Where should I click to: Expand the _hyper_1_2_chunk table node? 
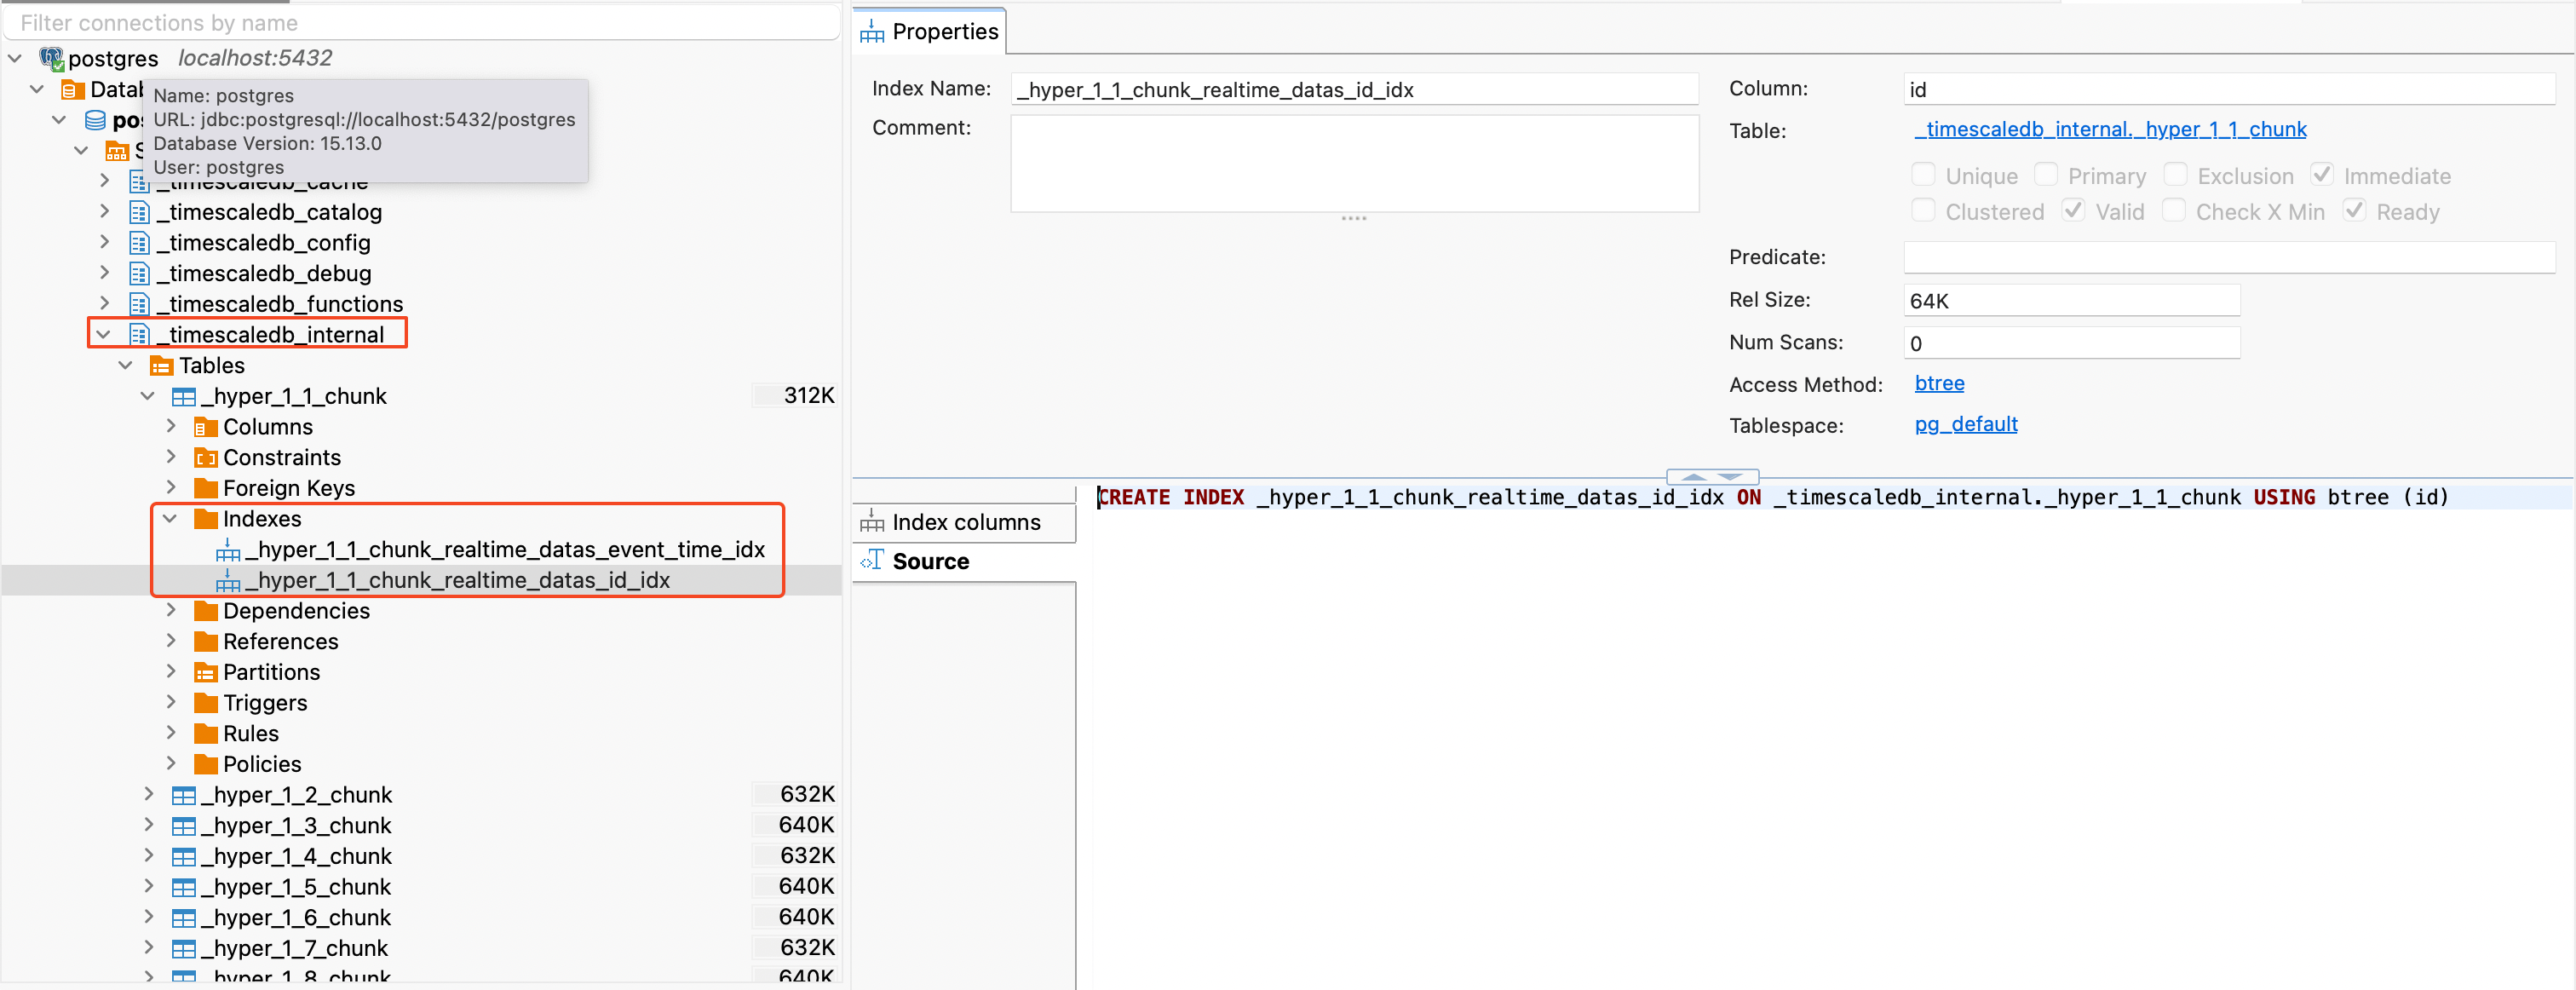point(148,794)
